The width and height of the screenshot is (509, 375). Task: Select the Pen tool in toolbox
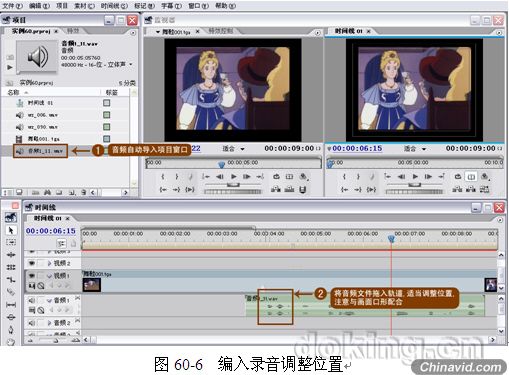tap(11, 330)
